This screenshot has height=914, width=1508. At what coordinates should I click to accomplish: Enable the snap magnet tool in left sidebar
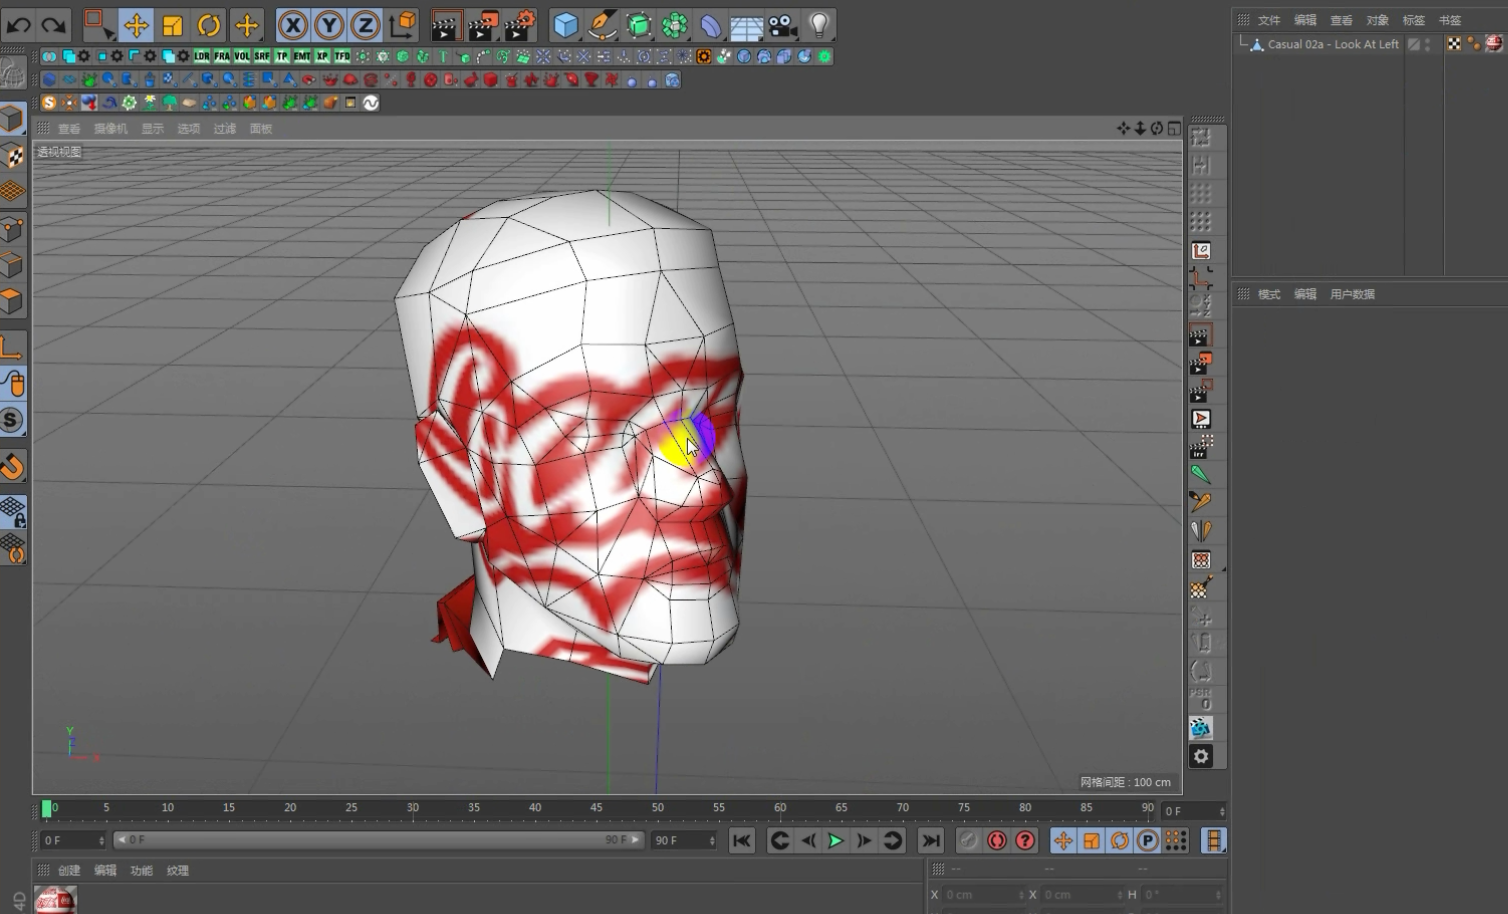tap(12, 466)
